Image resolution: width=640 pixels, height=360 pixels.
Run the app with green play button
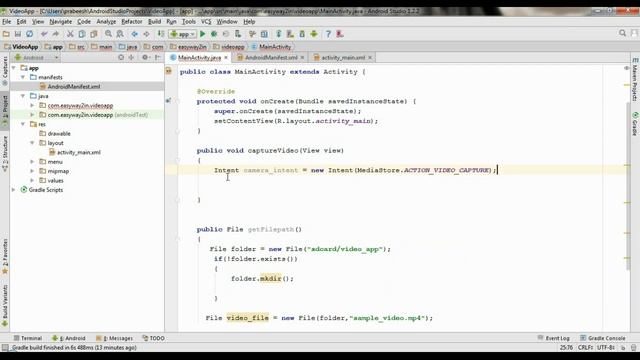pyautogui.click(x=202, y=34)
